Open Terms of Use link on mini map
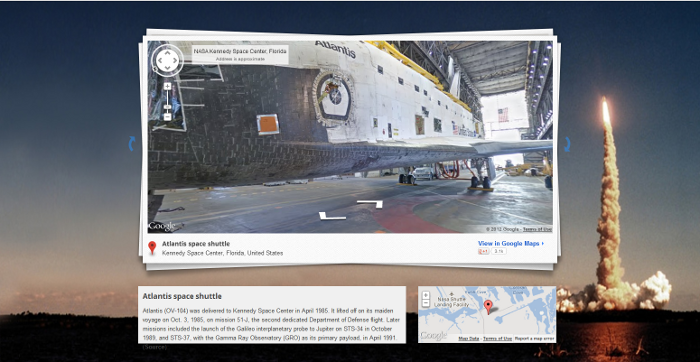This screenshot has width=700, height=362. tap(497, 339)
